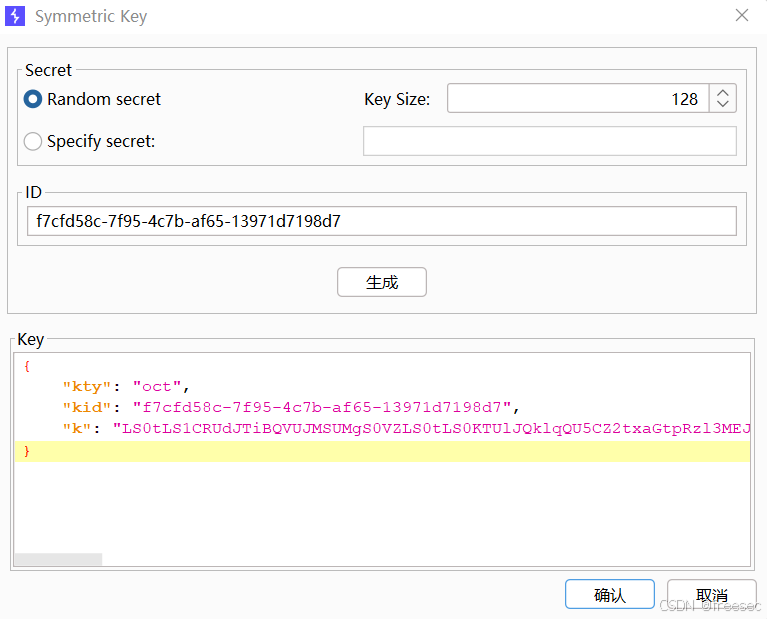Click the opening brace in Key box
The height and width of the screenshot is (619, 767).
click(x=27, y=366)
